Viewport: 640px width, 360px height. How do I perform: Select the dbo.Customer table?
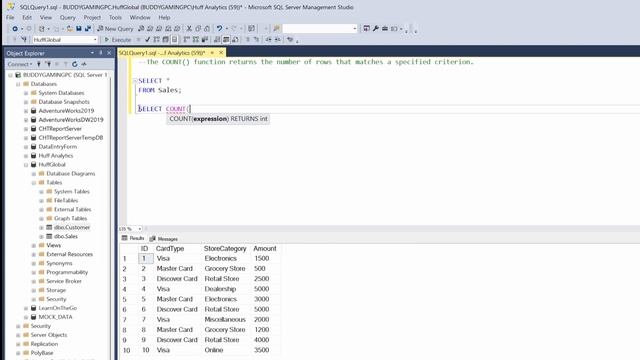[x=72, y=227]
